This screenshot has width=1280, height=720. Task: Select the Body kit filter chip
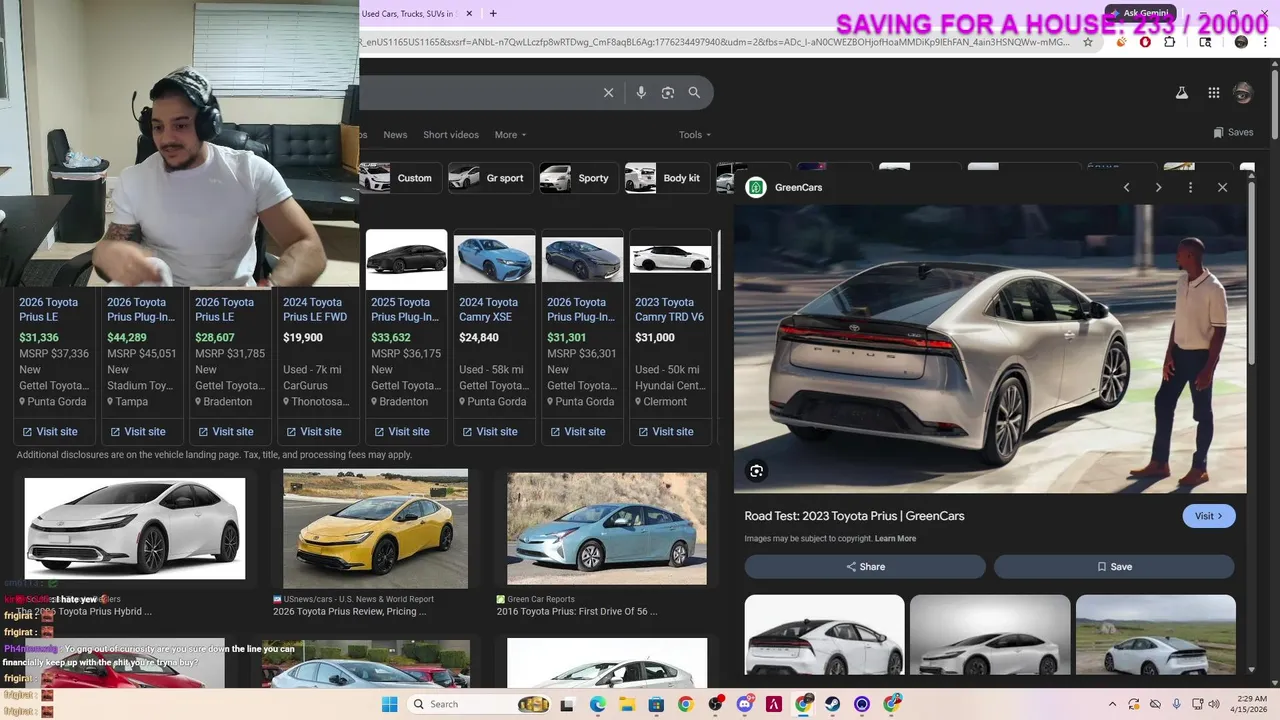click(666, 178)
